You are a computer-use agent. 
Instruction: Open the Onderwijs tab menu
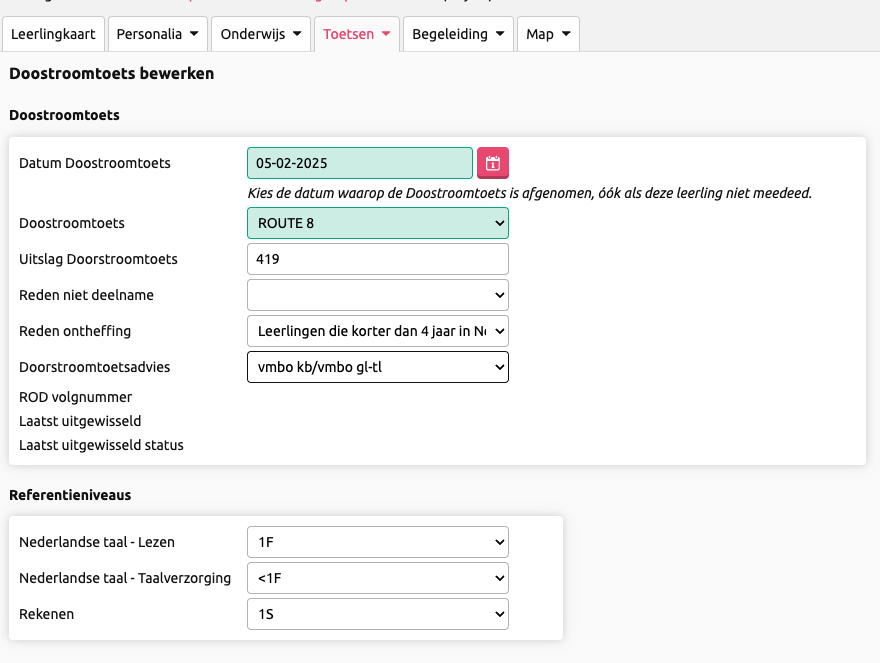261,34
